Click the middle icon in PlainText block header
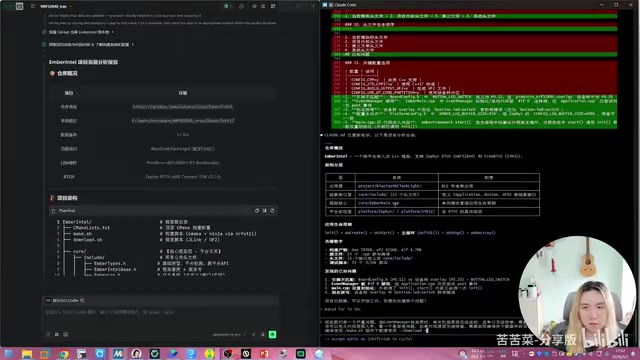The height and width of the screenshot is (360, 640). coord(264,211)
